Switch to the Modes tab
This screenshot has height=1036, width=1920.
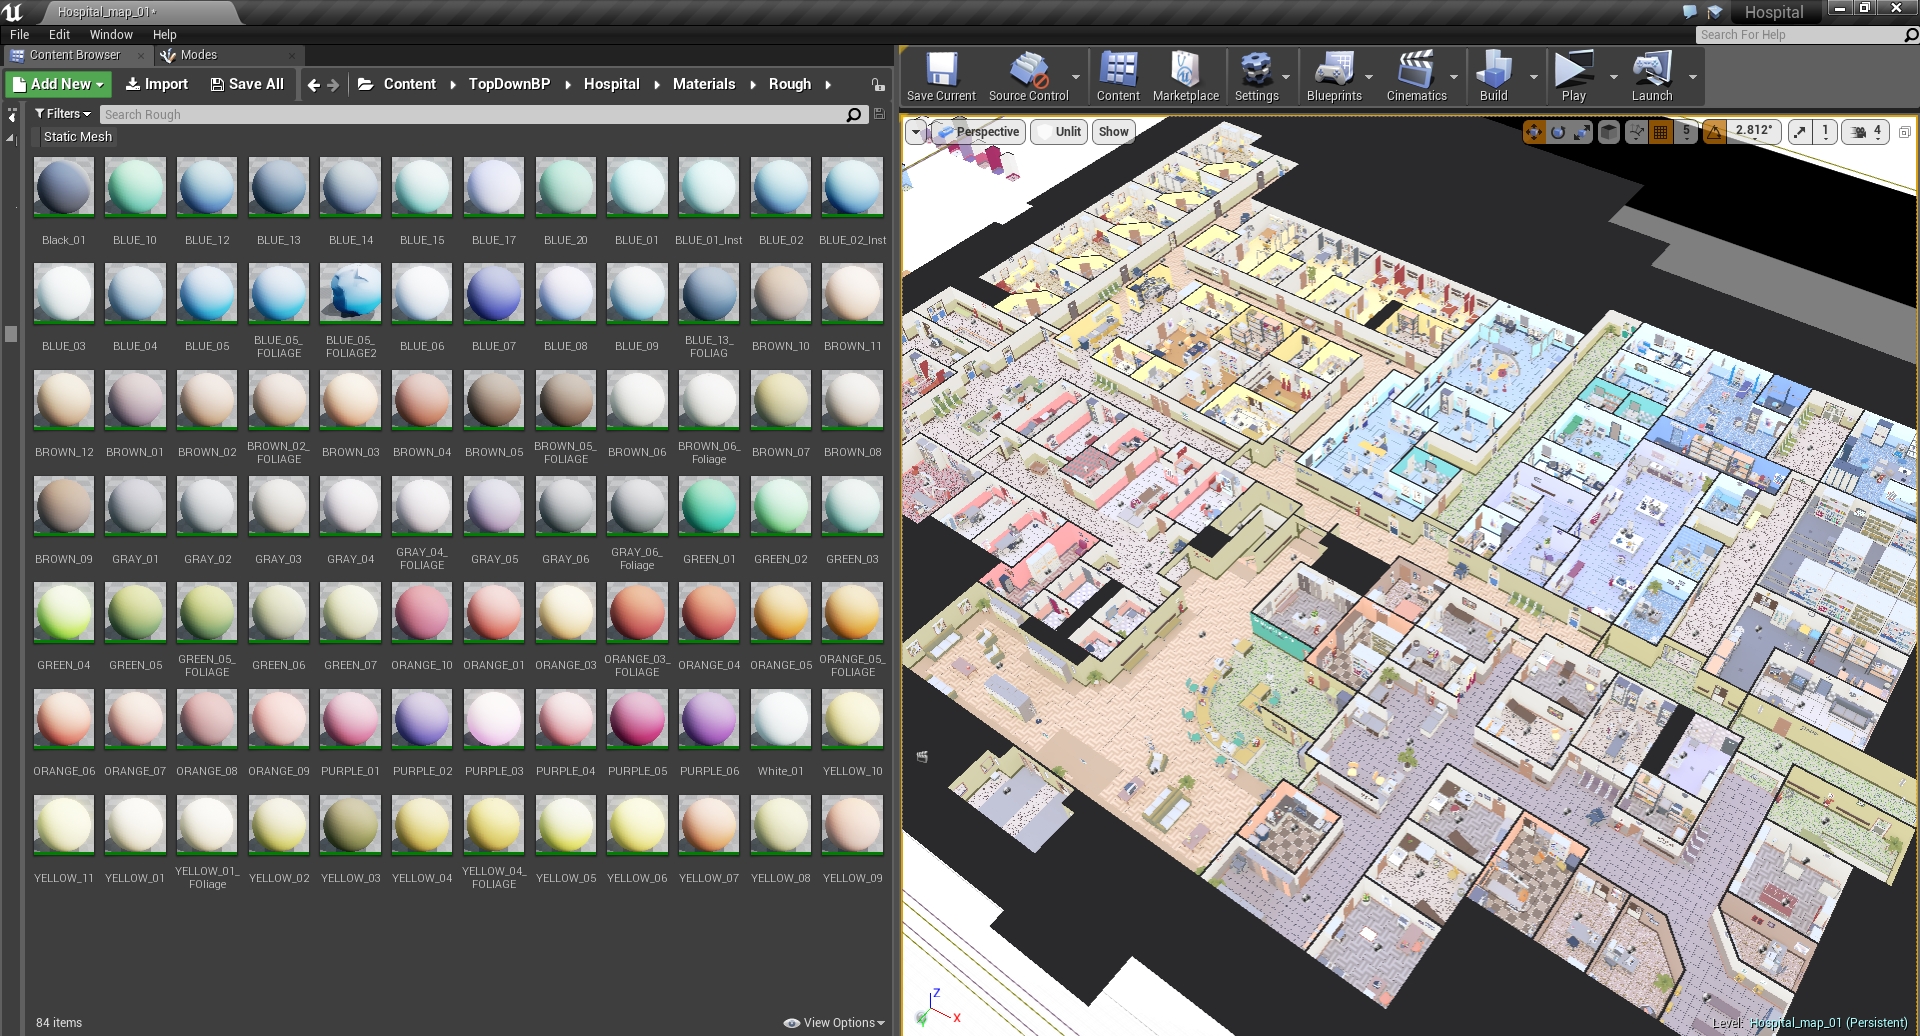tap(196, 55)
